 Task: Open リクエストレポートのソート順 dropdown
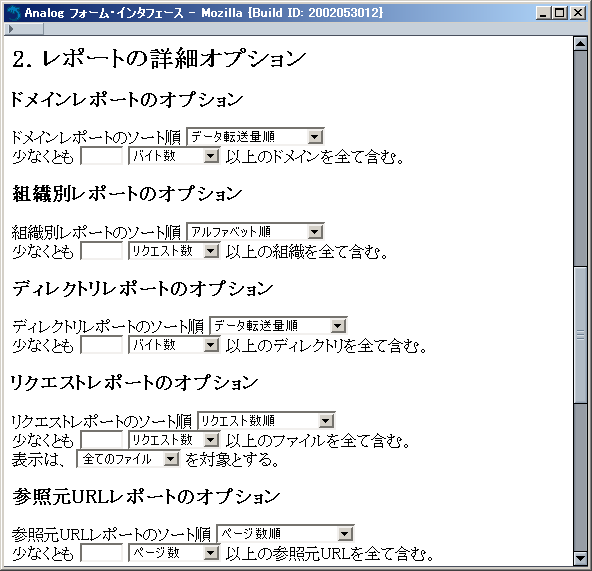(267, 421)
